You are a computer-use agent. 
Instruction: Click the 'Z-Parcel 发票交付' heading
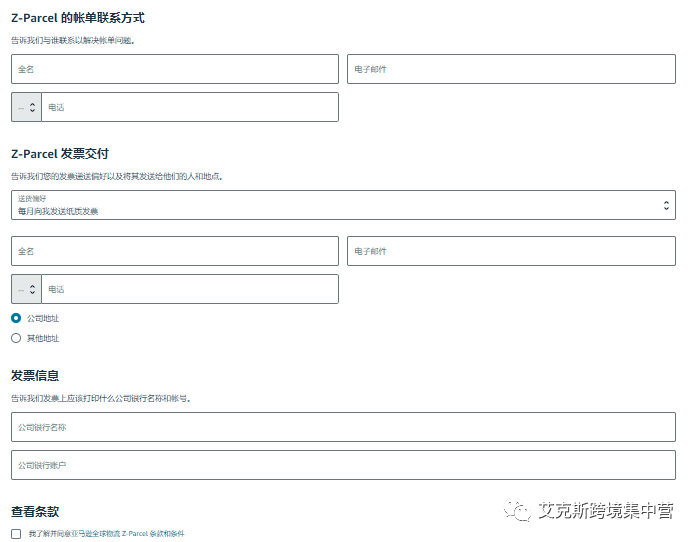pyautogui.click(x=60, y=154)
